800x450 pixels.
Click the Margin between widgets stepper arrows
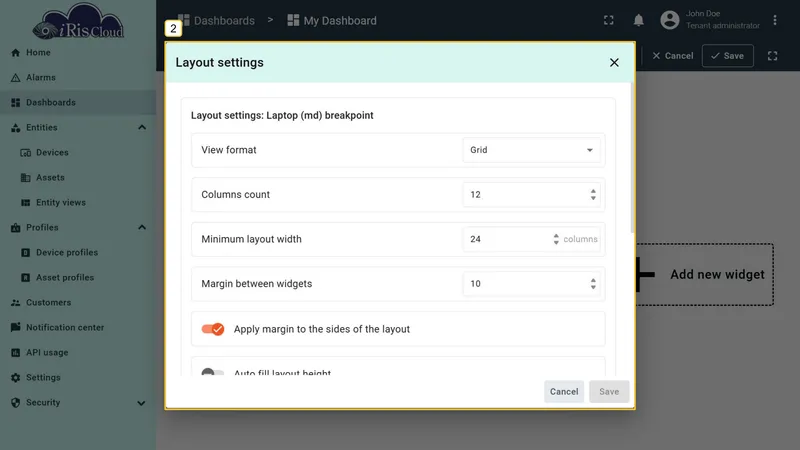(x=593, y=284)
